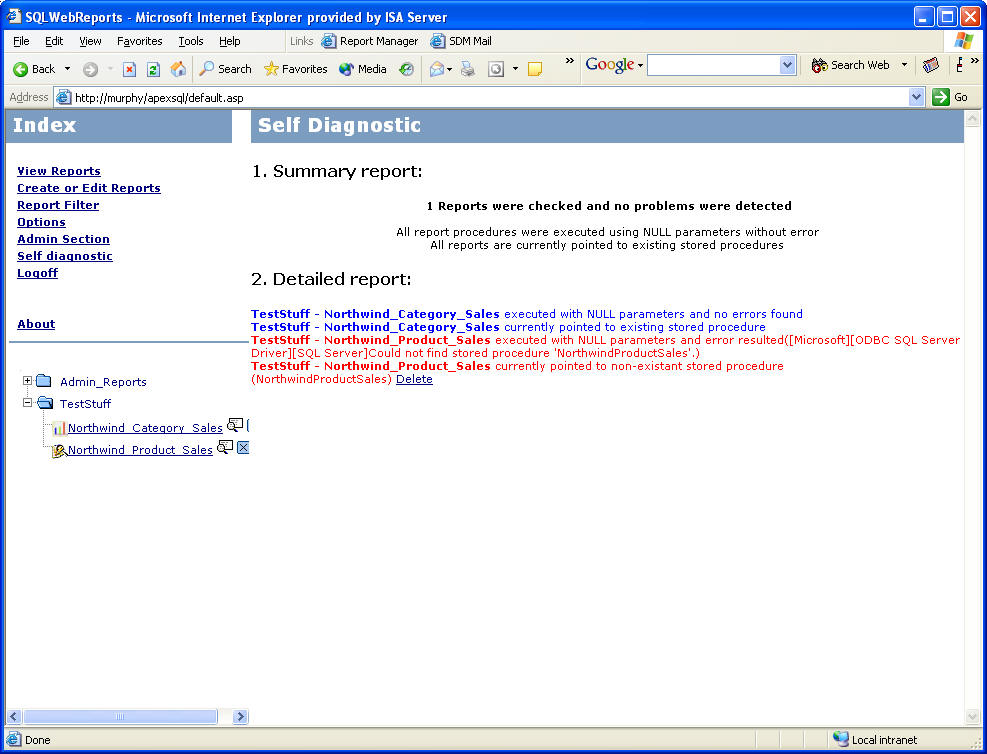987x754 pixels.
Task: Open Create or Edit Reports link
Action: pyautogui.click(x=89, y=188)
